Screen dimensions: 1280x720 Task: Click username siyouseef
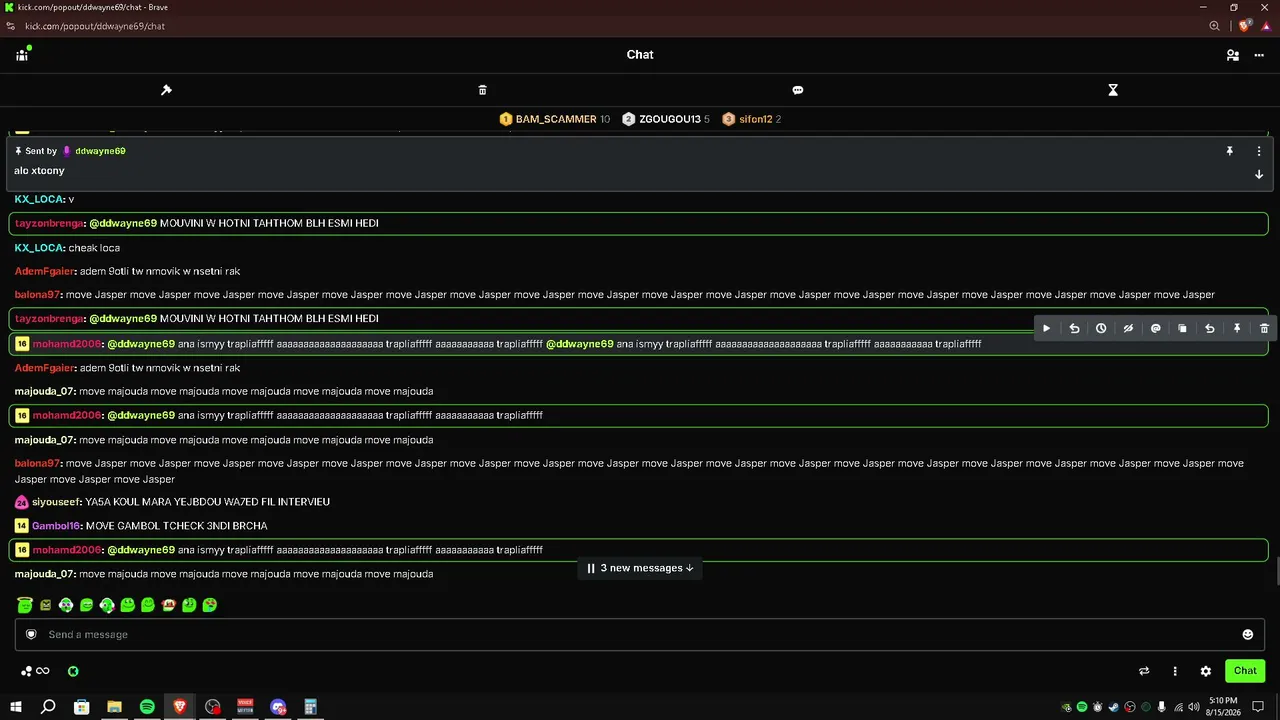point(56,502)
